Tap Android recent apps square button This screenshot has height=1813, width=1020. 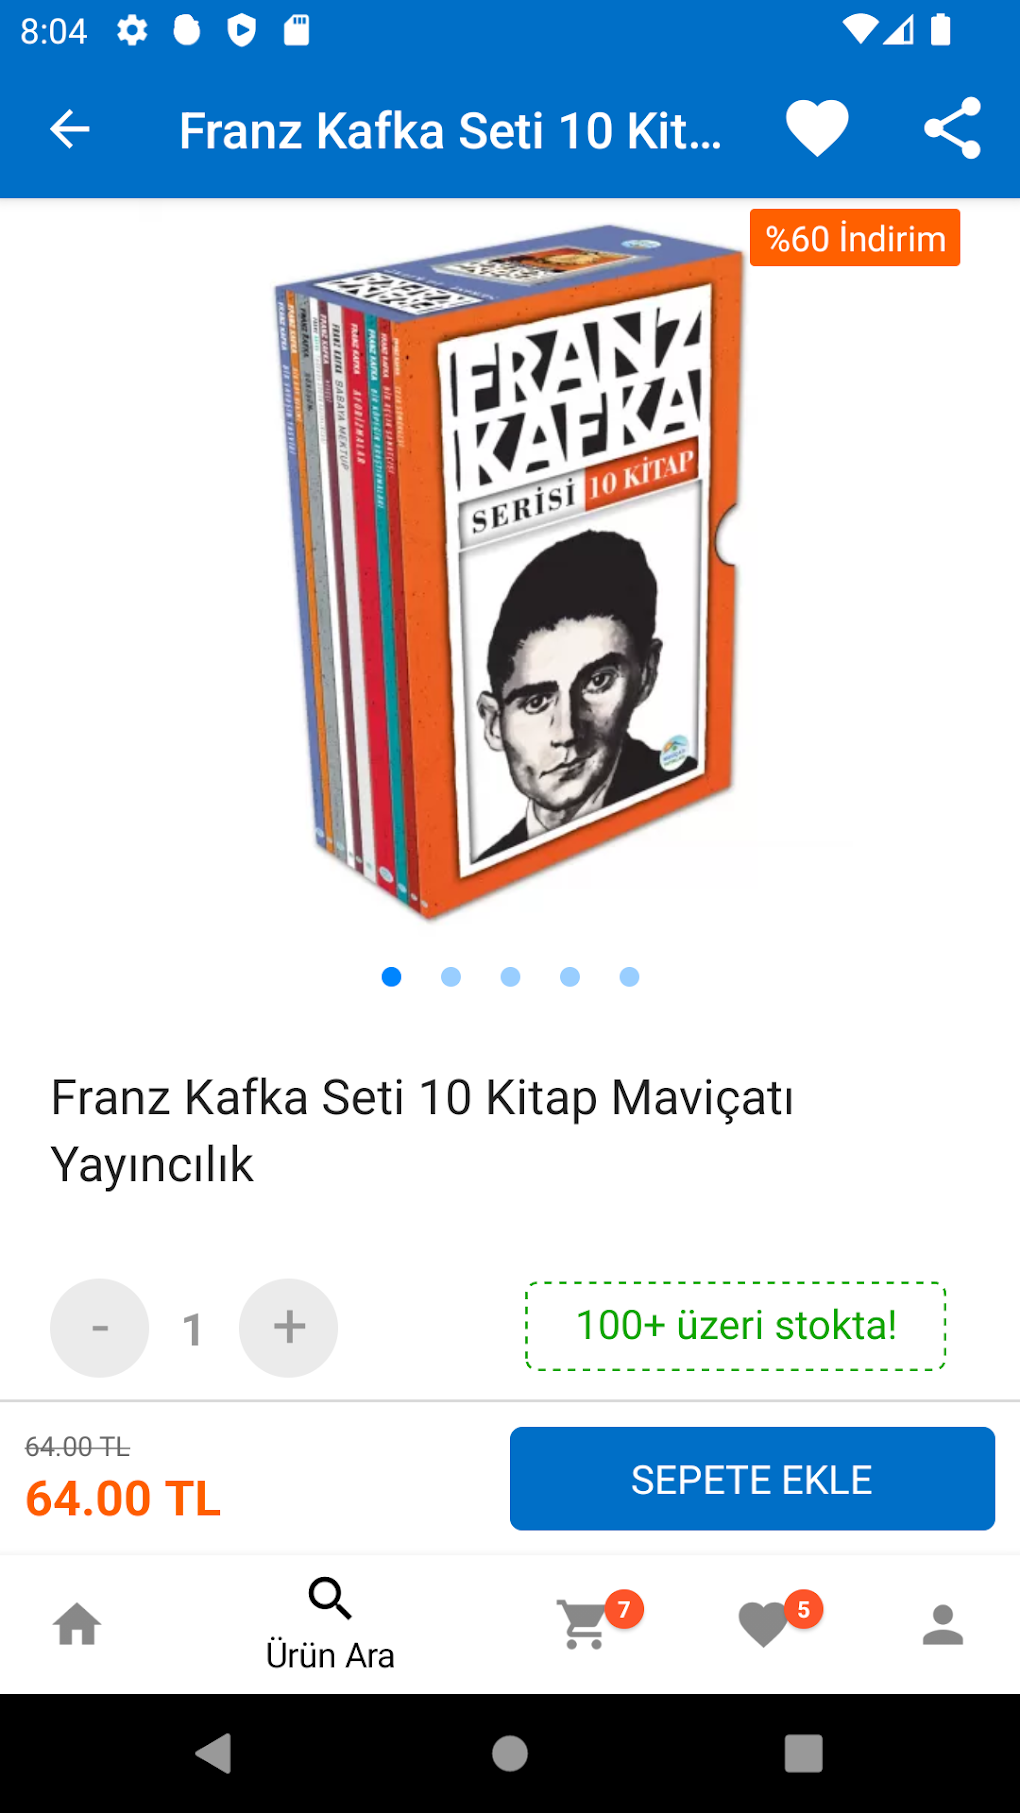(x=804, y=1753)
